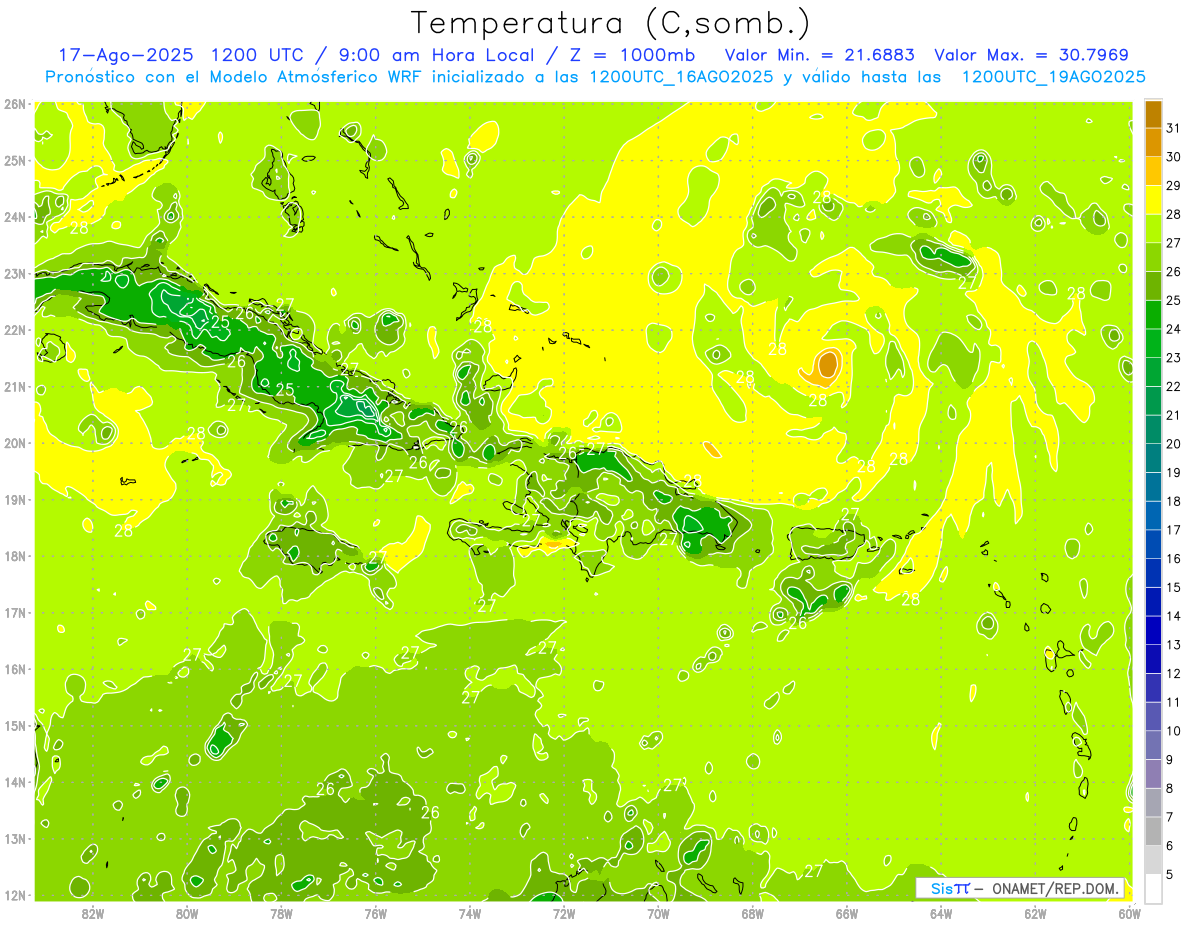This screenshot has width=1200, height=927.
Task: Click the "12N" latitude axis label
Action: coord(14,895)
